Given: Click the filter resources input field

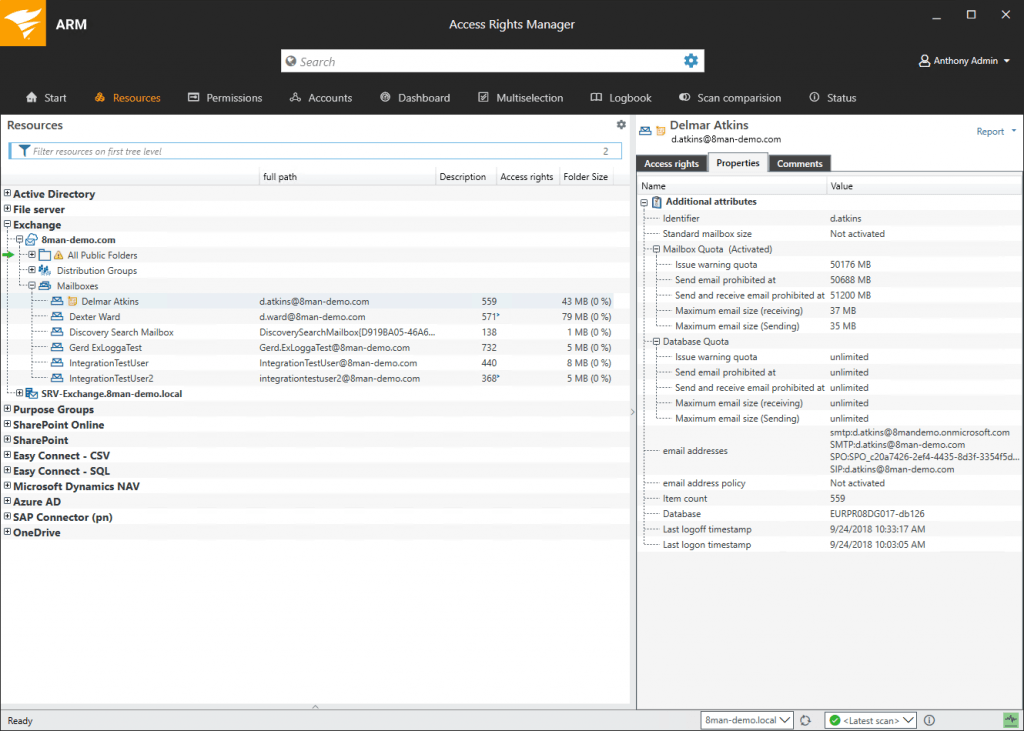Looking at the screenshot, I should click(x=315, y=151).
